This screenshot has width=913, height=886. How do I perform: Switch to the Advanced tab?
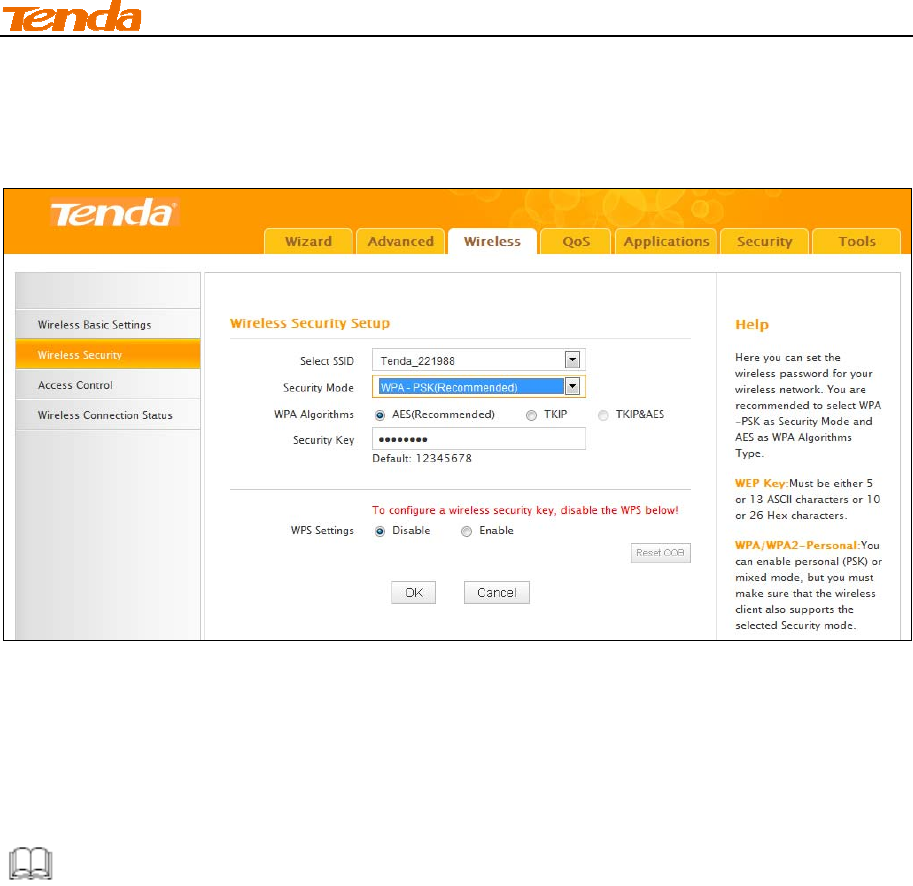click(400, 241)
